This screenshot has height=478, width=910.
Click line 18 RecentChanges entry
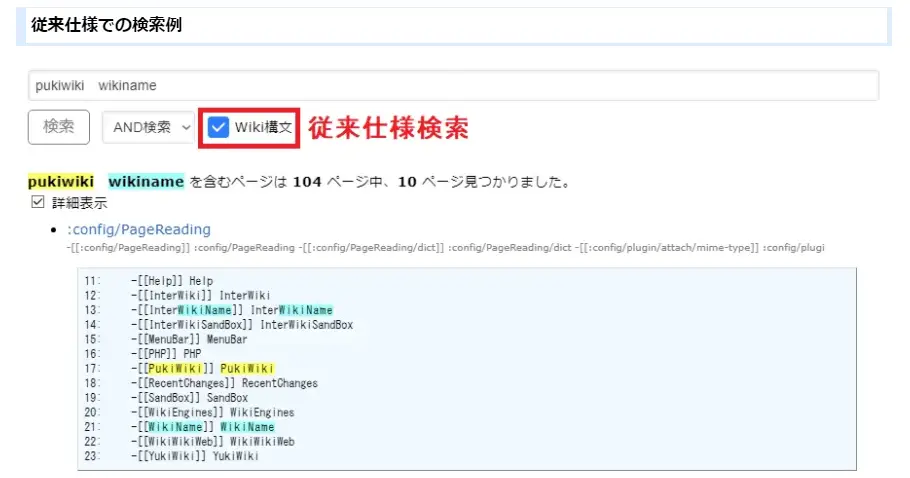click(x=224, y=383)
